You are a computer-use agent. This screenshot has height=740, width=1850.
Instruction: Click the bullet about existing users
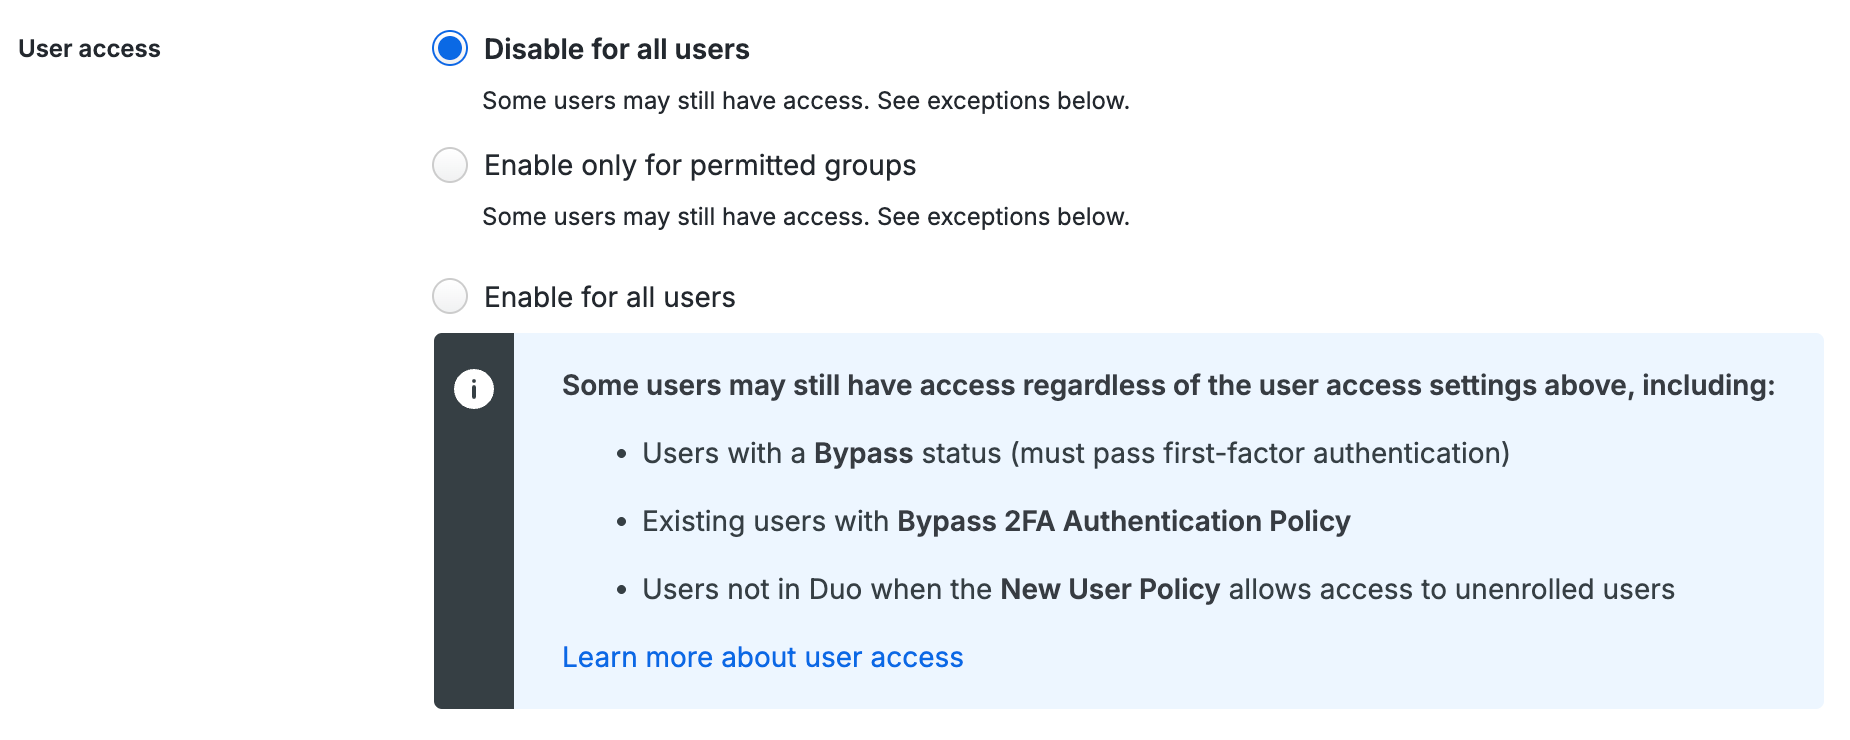[x=996, y=521]
